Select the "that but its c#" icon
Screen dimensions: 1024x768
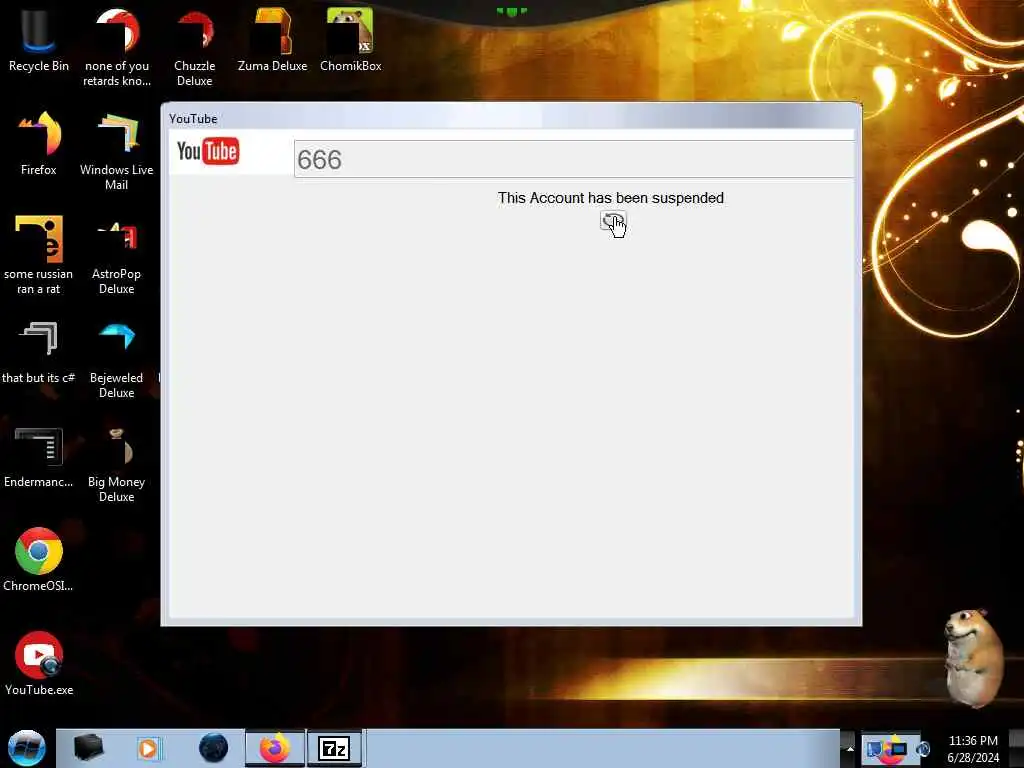coord(39,353)
